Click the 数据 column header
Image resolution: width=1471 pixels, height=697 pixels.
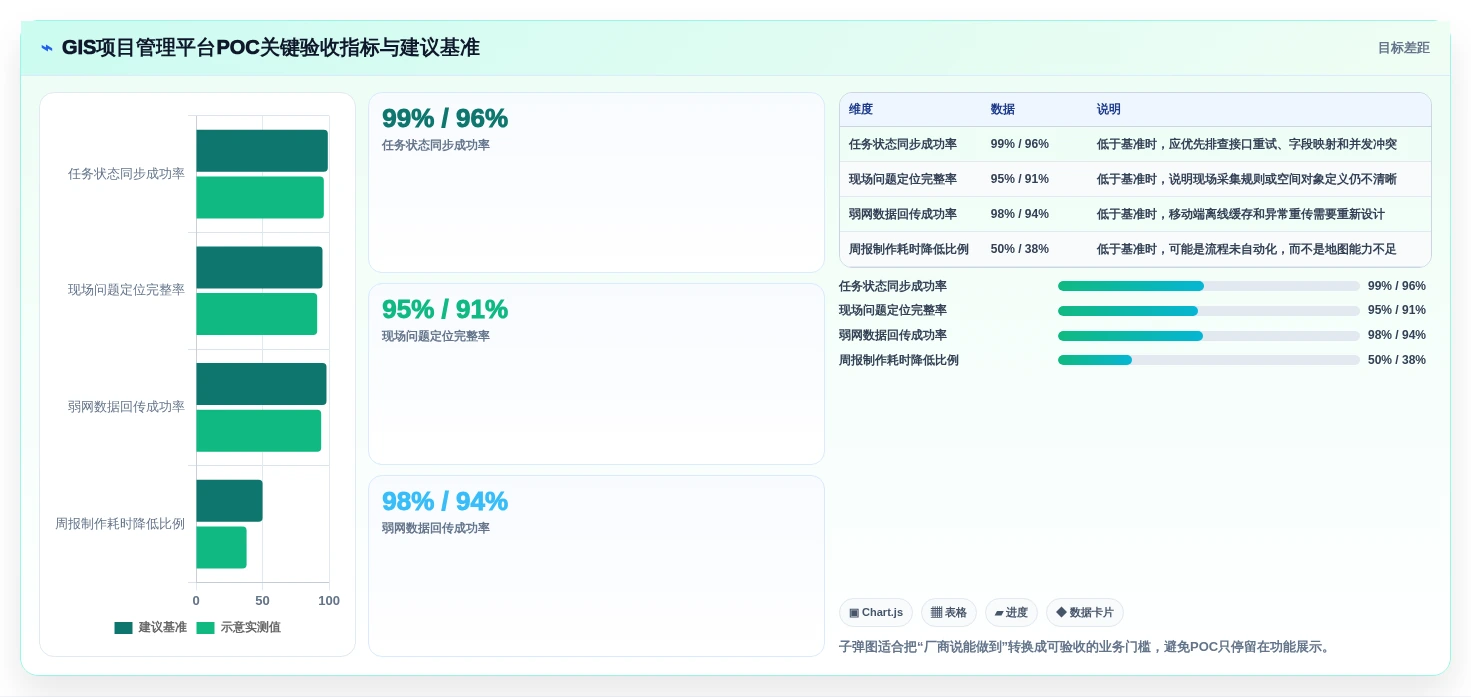pos(1003,110)
